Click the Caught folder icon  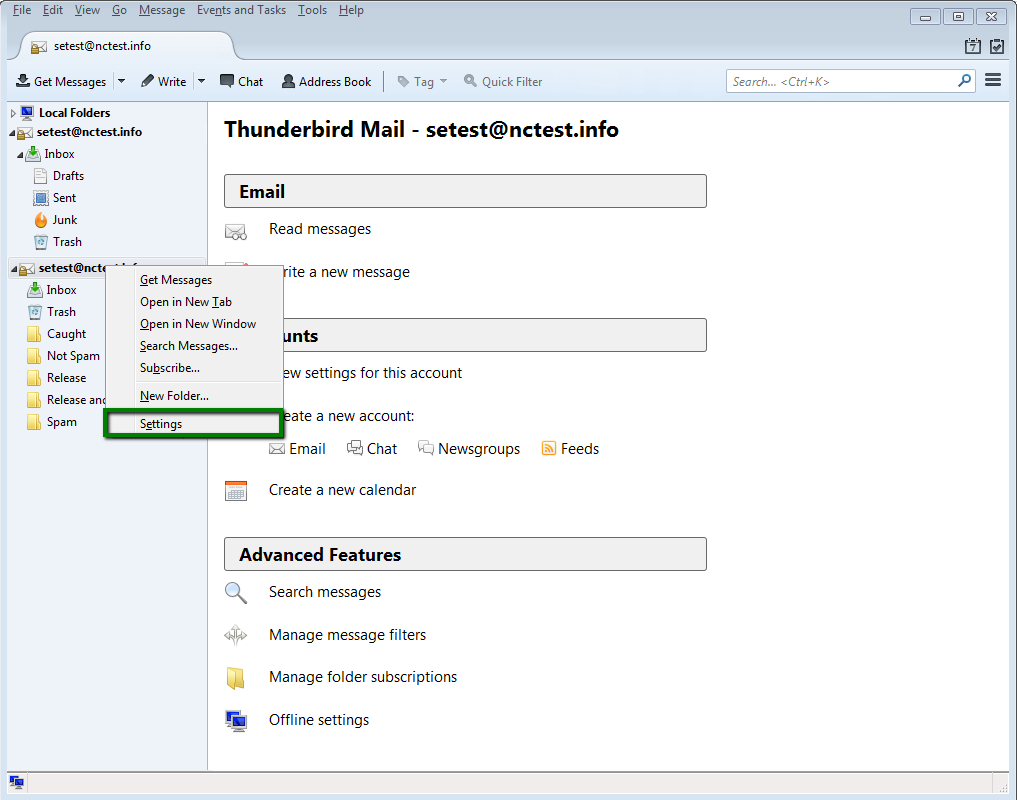34,334
